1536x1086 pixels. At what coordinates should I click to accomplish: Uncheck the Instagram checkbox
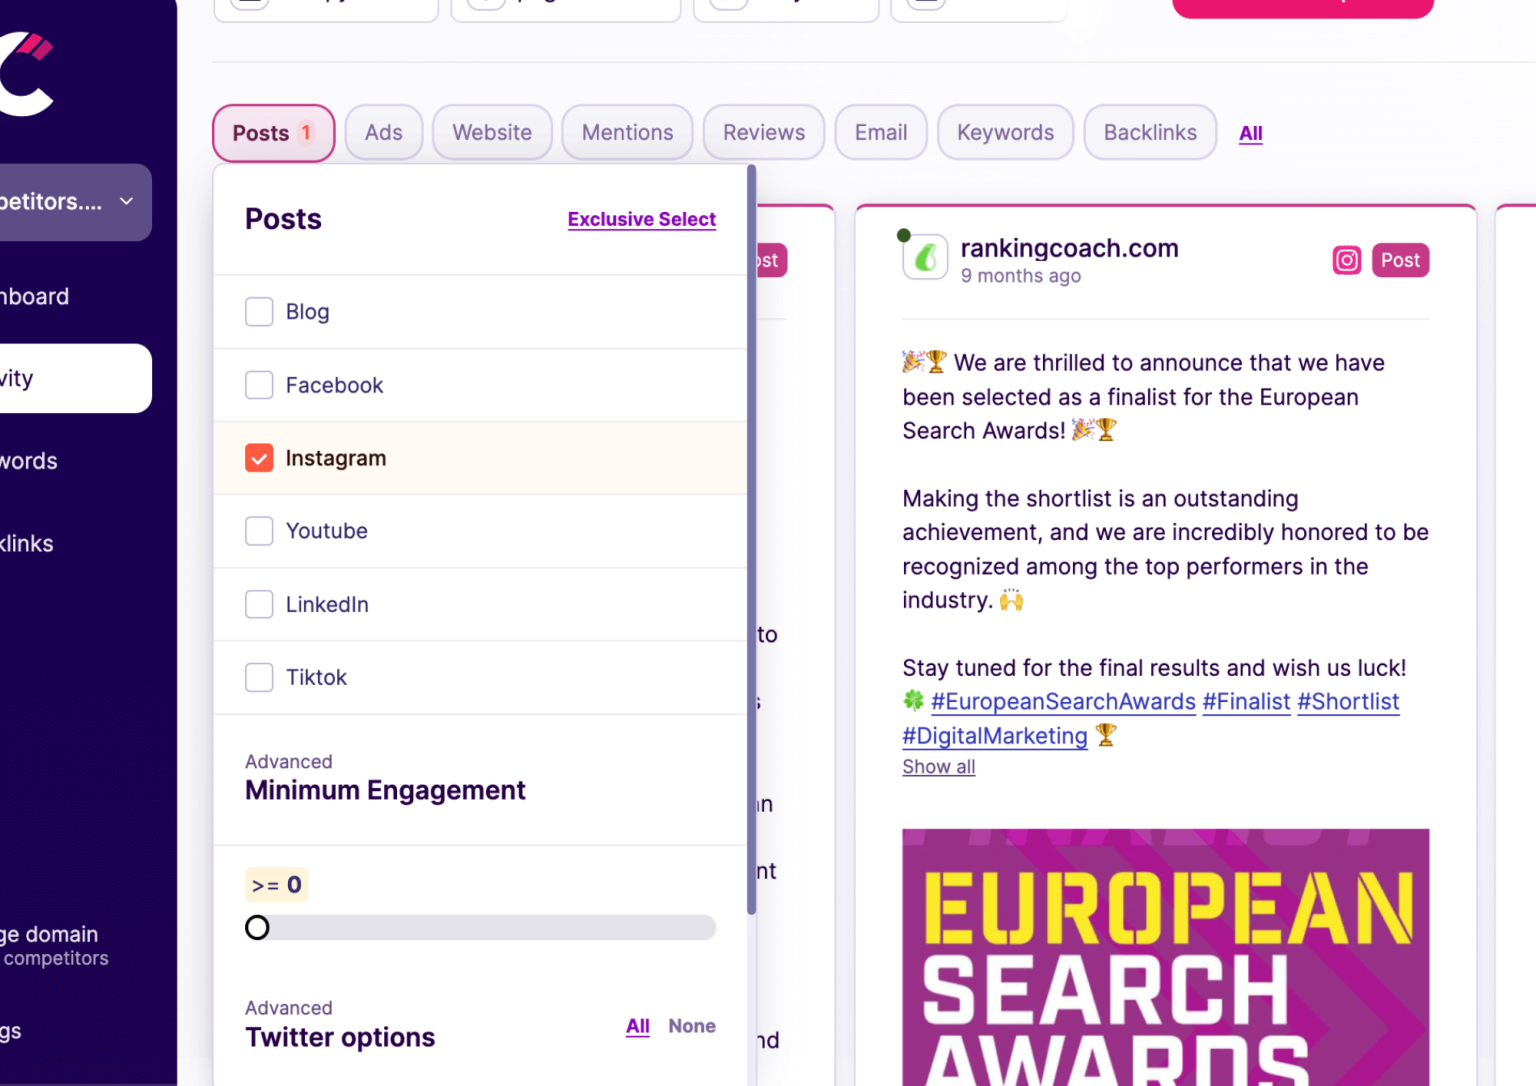coord(259,458)
